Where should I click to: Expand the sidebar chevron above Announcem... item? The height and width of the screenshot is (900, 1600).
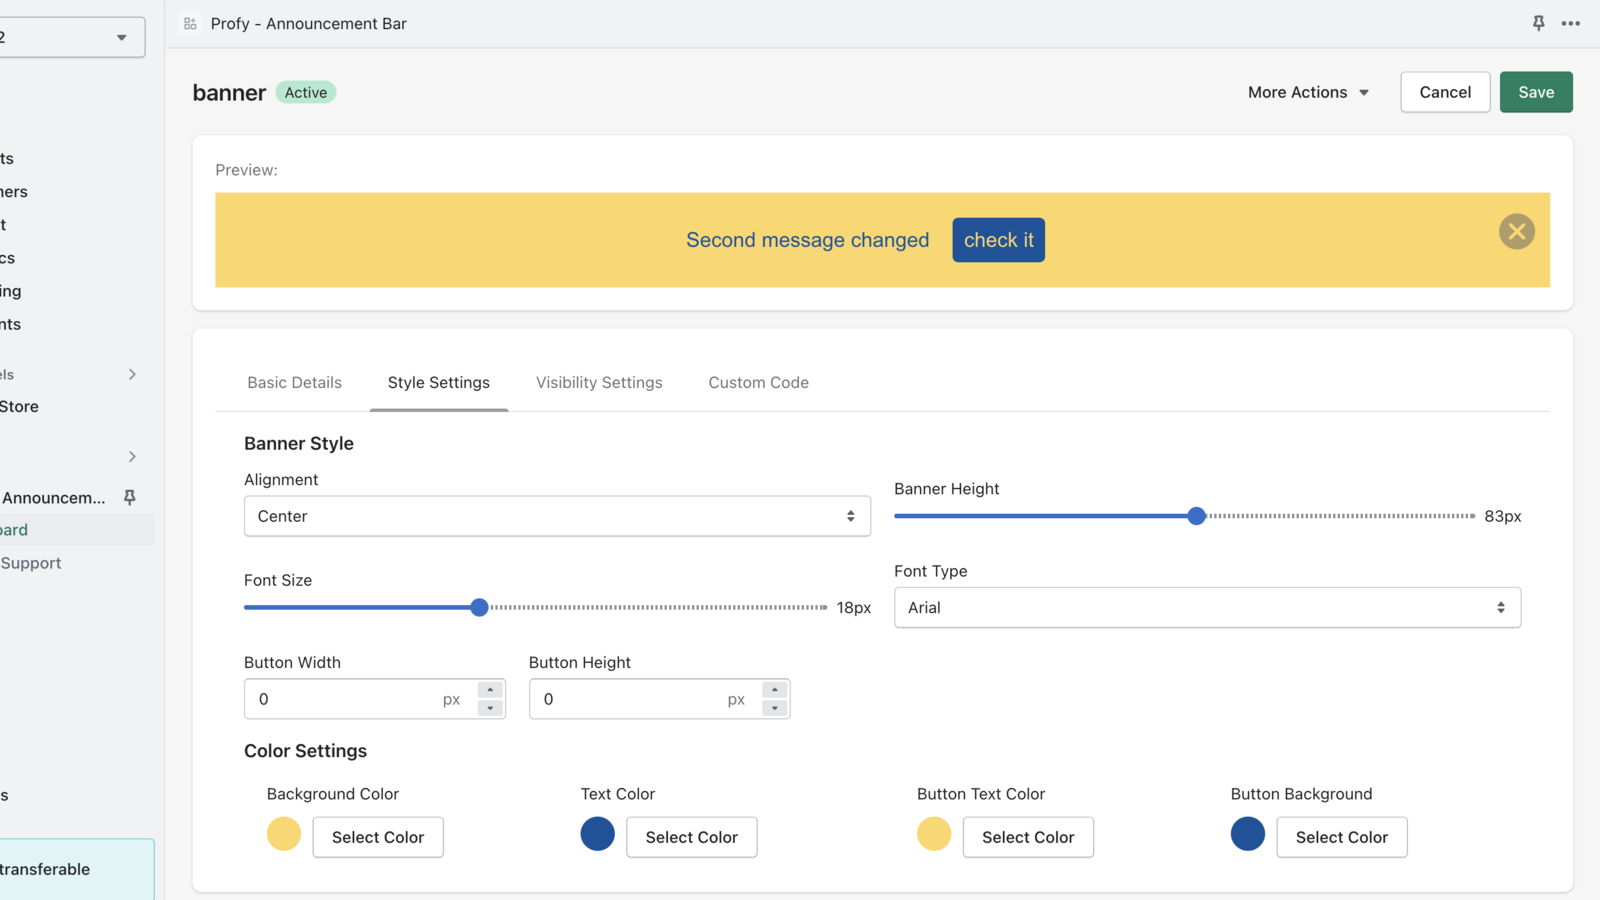[132, 456]
